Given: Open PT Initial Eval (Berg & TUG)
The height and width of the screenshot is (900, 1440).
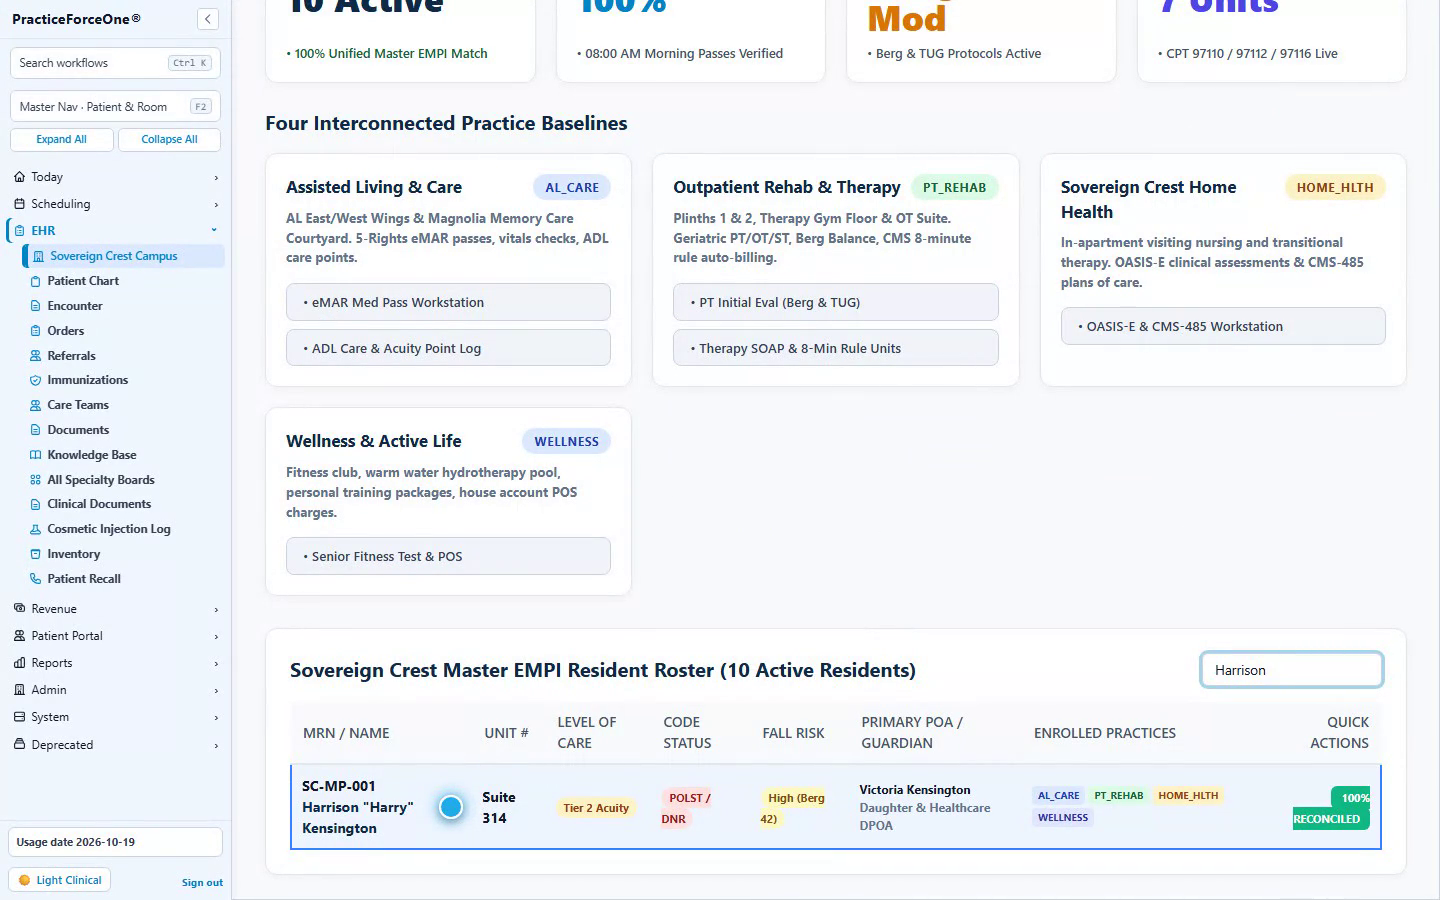Looking at the screenshot, I should click(x=836, y=302).
